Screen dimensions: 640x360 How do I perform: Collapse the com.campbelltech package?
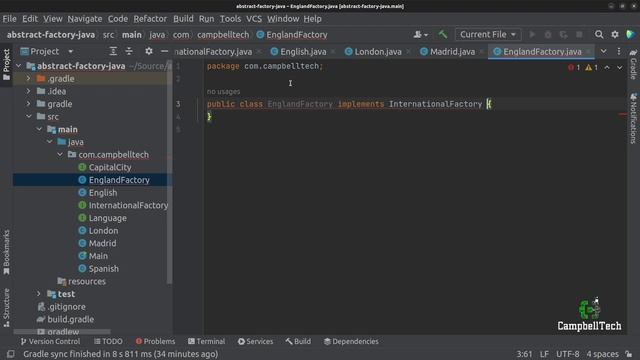(60, 154)
